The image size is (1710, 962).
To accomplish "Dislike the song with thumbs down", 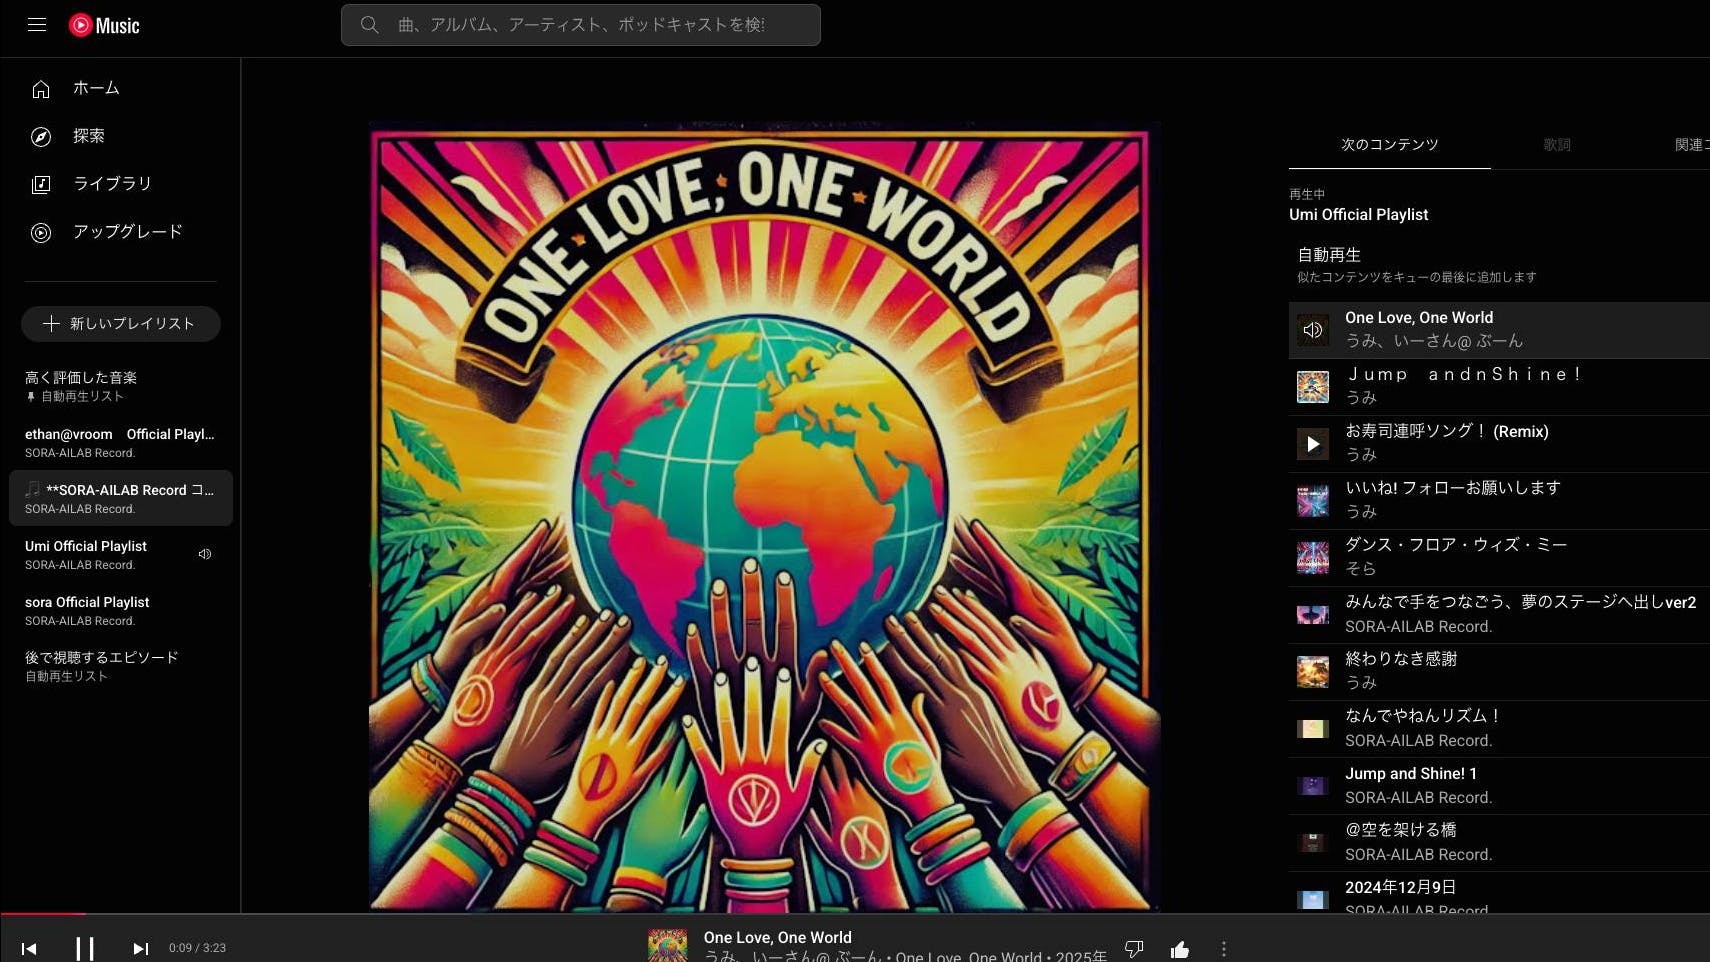I will tap(1134, 949).
